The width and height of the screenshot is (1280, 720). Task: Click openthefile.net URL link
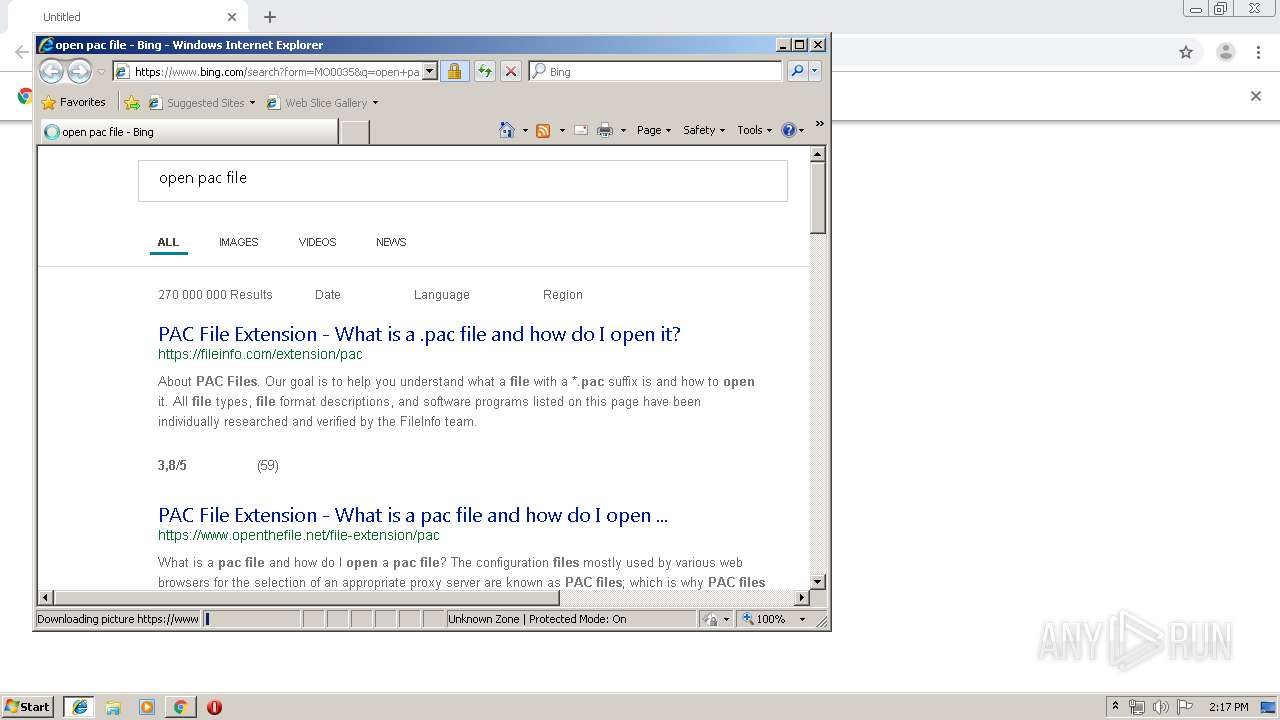[298, 535]
